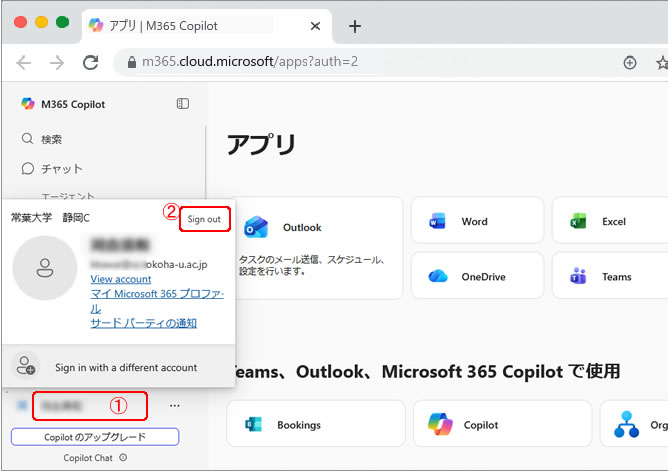The image size is (668, 472).
Task: Select 検索 in the sidebar
Action: tap(50, 139)
